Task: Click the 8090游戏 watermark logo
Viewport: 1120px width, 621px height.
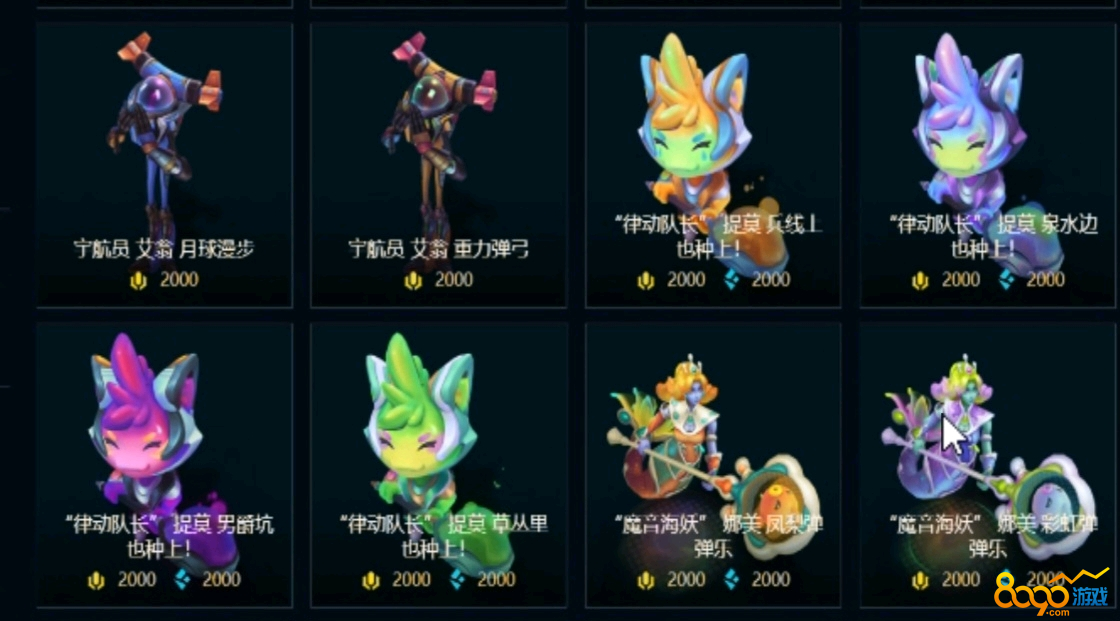Action: pyautogui.click(x=1051, y=592)
